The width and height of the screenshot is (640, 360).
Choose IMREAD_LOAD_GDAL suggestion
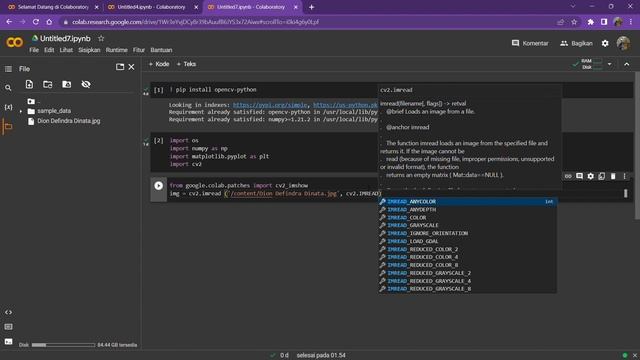pos(467,241)
